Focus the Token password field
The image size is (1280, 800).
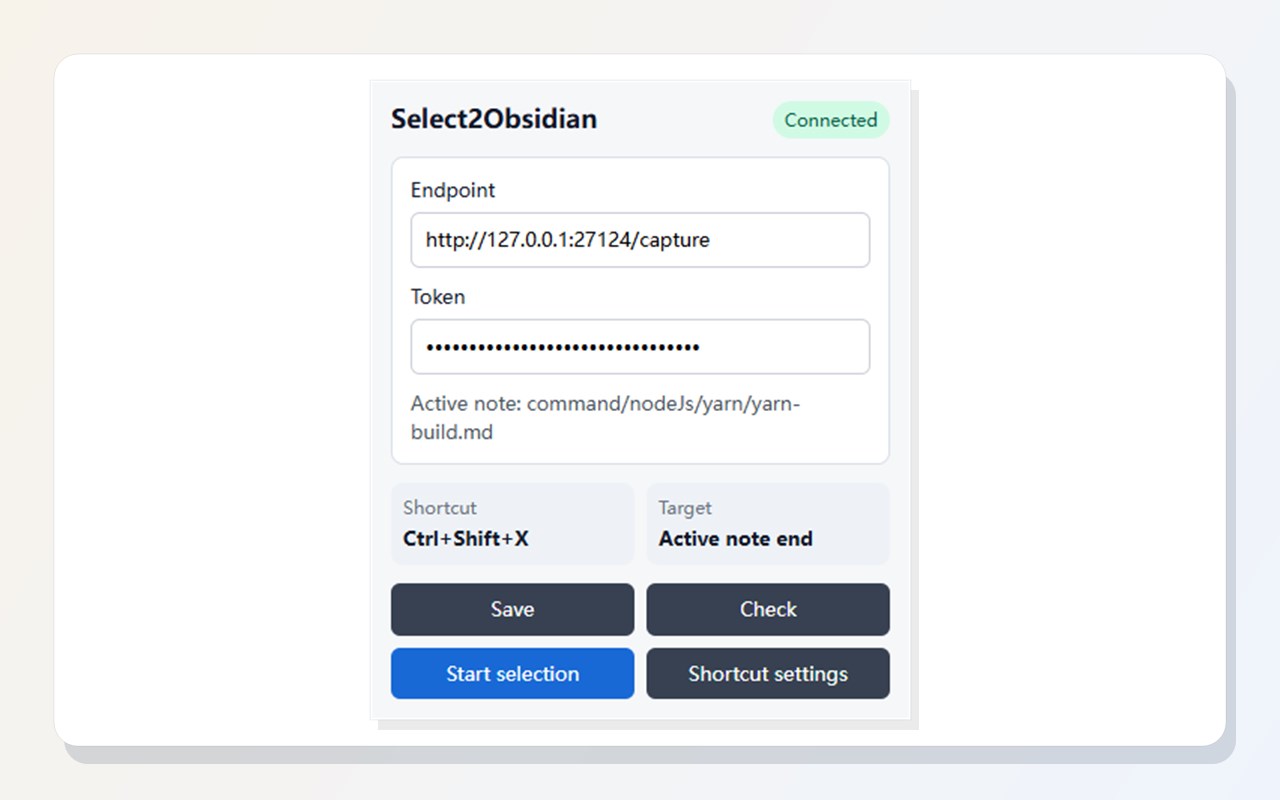(640, 347)
